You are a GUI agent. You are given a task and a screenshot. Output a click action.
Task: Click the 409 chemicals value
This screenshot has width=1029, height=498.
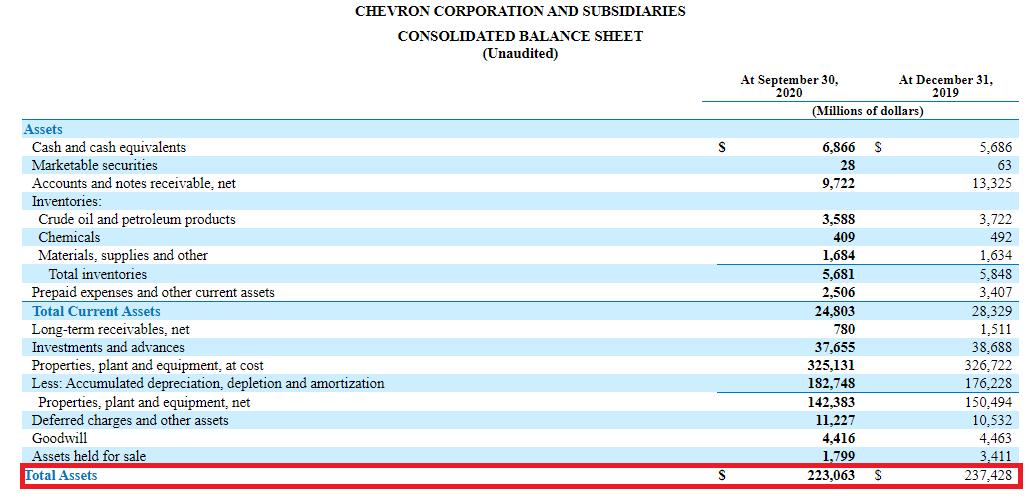(x=844, y=237)
